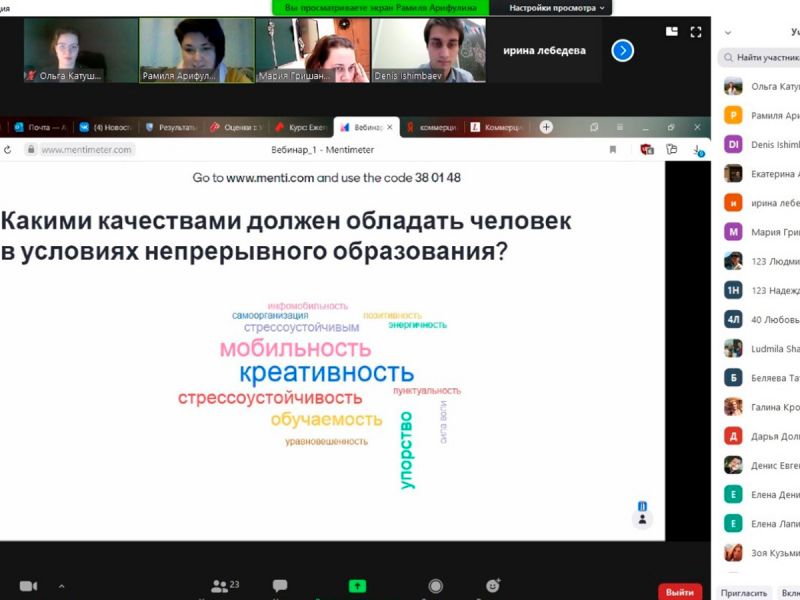This screenshot has height=600, width=800.
Task: Open the chat bubble icon
Action: click(x=280, y=586)
